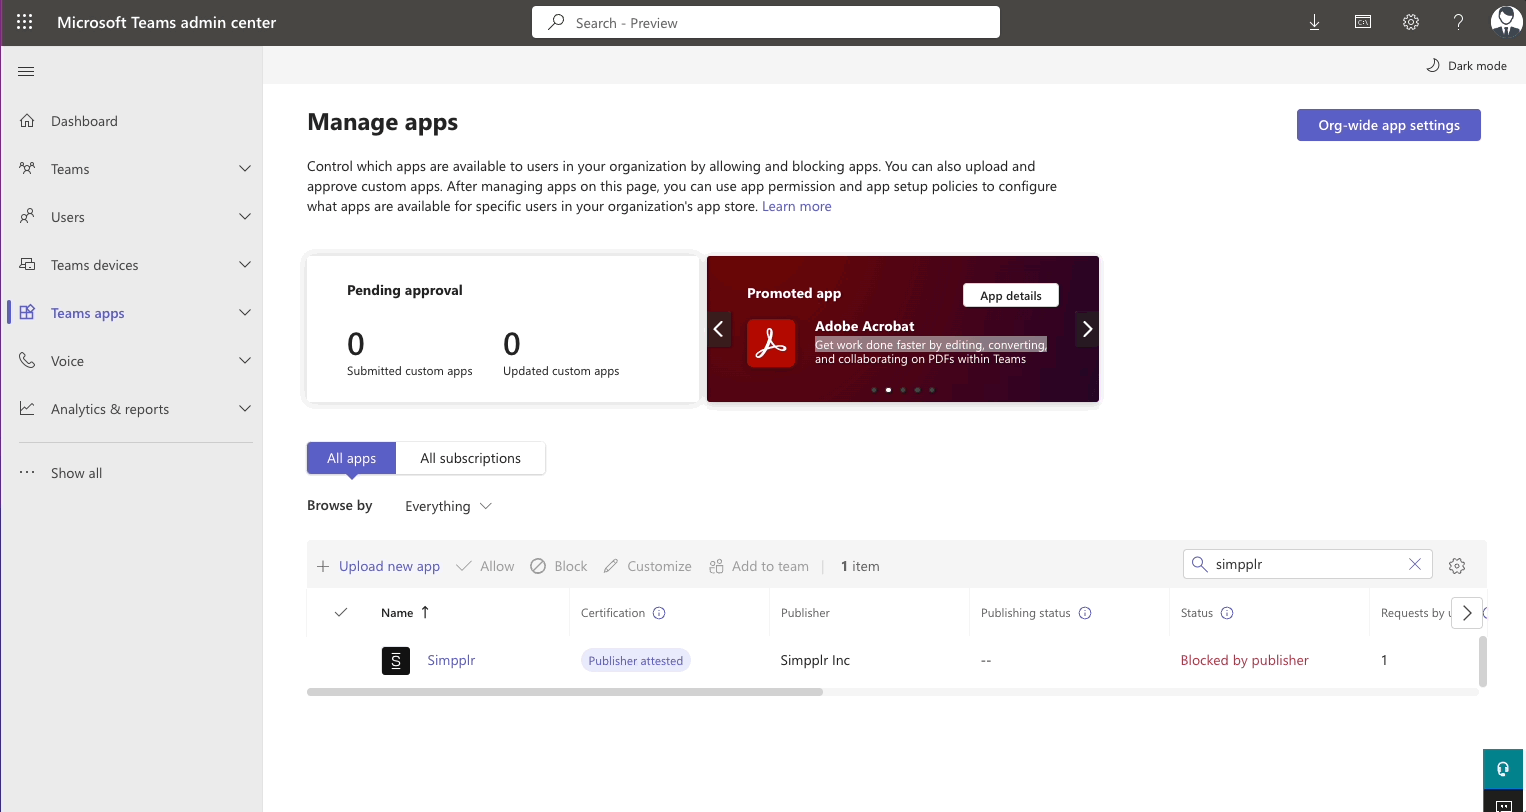Toggle select-all checkmark in table header
This screenshot has height=812, width=1526.
[x=340, y=612]
